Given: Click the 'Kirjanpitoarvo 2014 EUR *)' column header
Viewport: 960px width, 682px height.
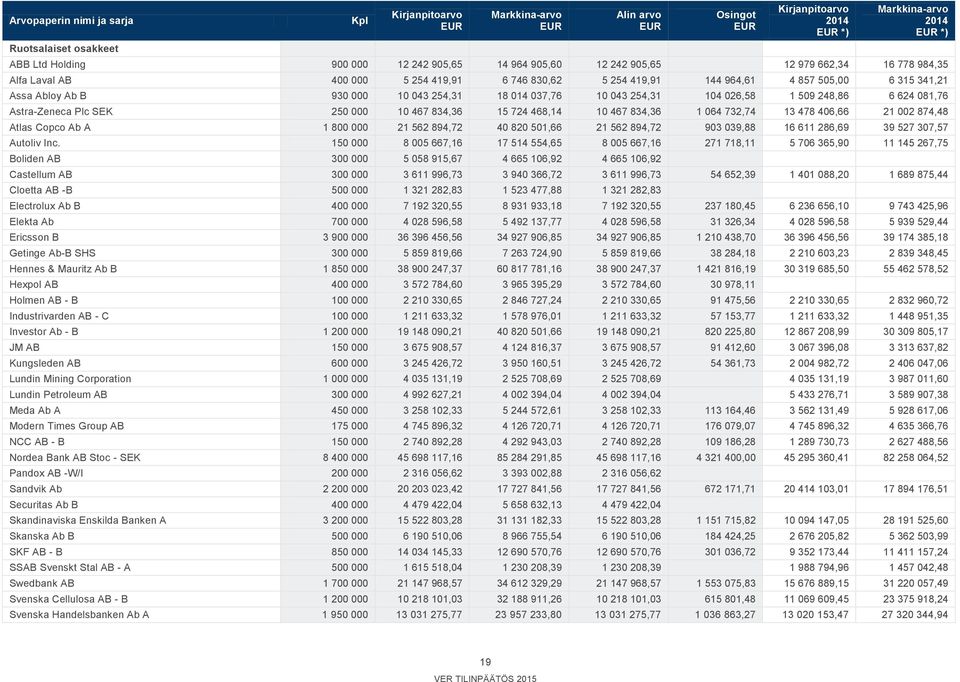Looking at the screenshot, I should (813, 21).
